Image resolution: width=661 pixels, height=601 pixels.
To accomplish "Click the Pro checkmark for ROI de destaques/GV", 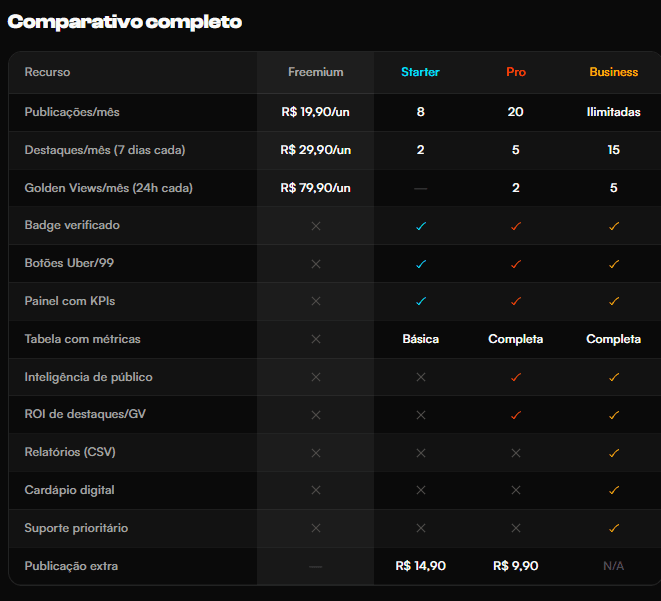I will pyautogui.click(x=516, y=415).
